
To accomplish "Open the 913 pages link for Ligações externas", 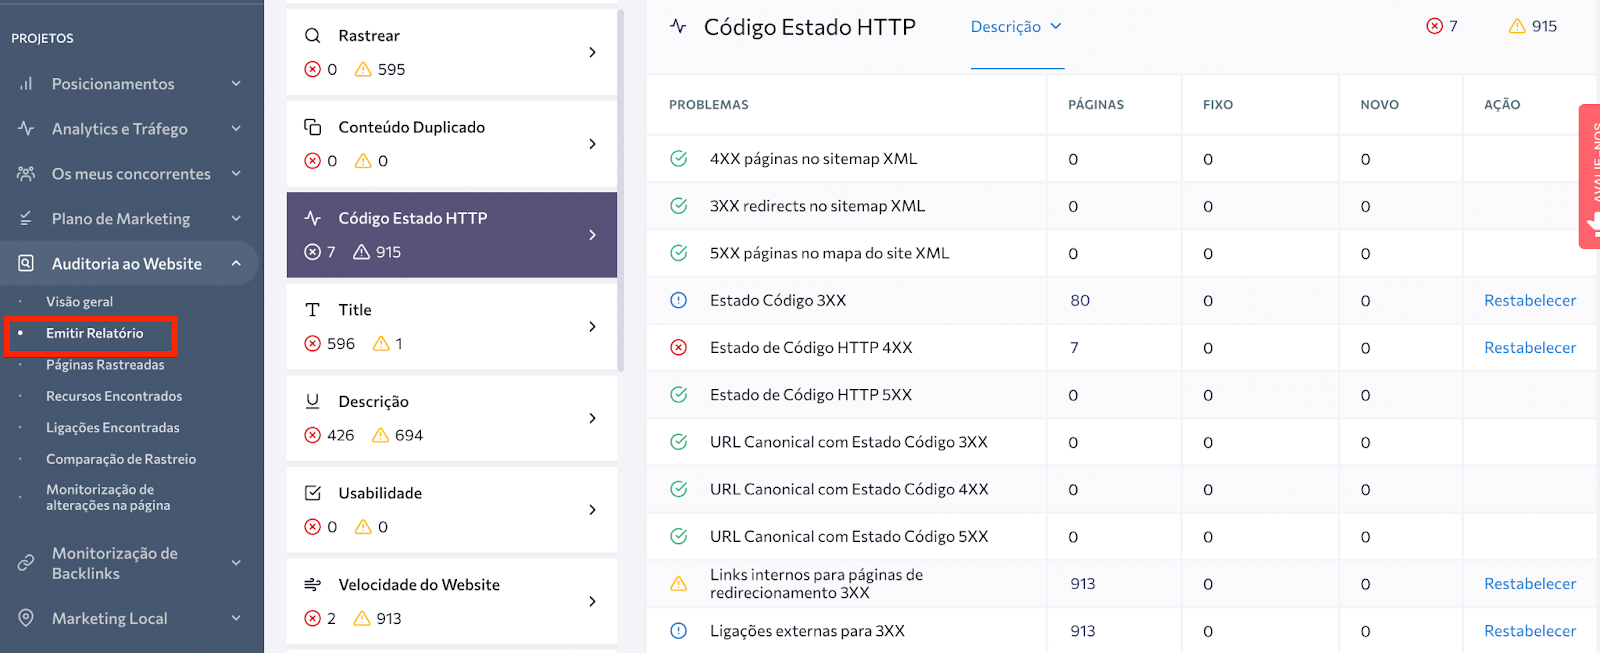I will (1083, 631).
